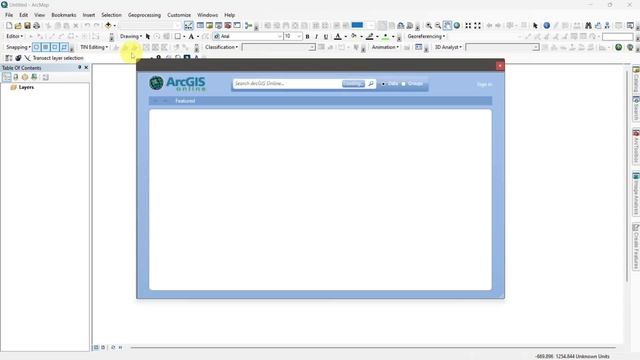Select the Groups radio button
The width and height of the screenshot is (640, 360).
[x=404, y=84]
